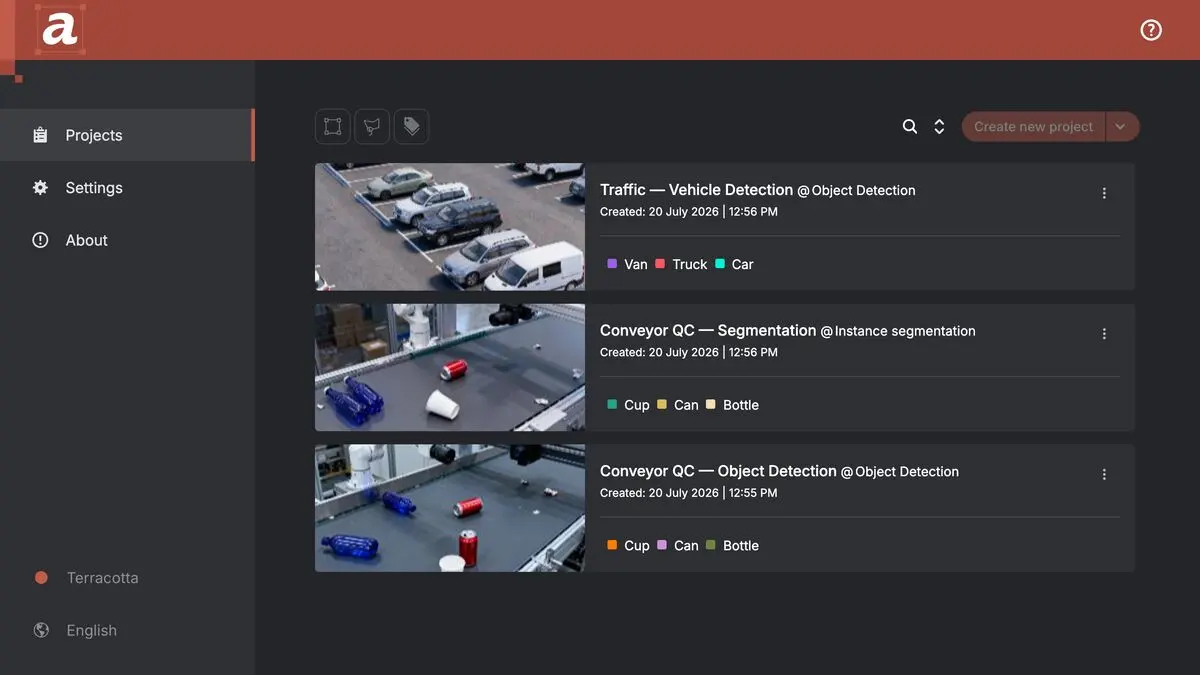Open the project search magnifier

coord(910,126)
